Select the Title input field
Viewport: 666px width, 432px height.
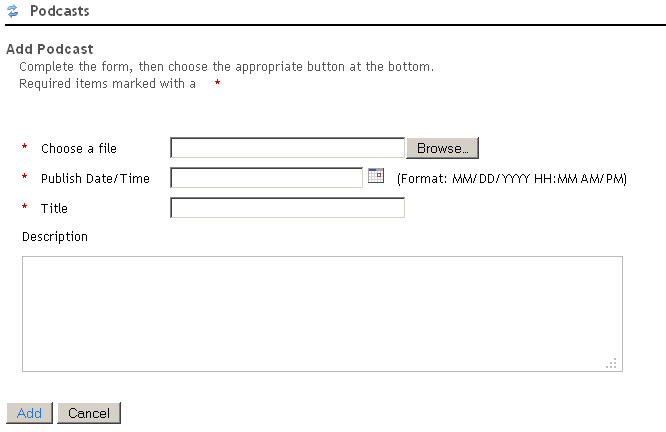pyautogui.click(x=287, y=208)
